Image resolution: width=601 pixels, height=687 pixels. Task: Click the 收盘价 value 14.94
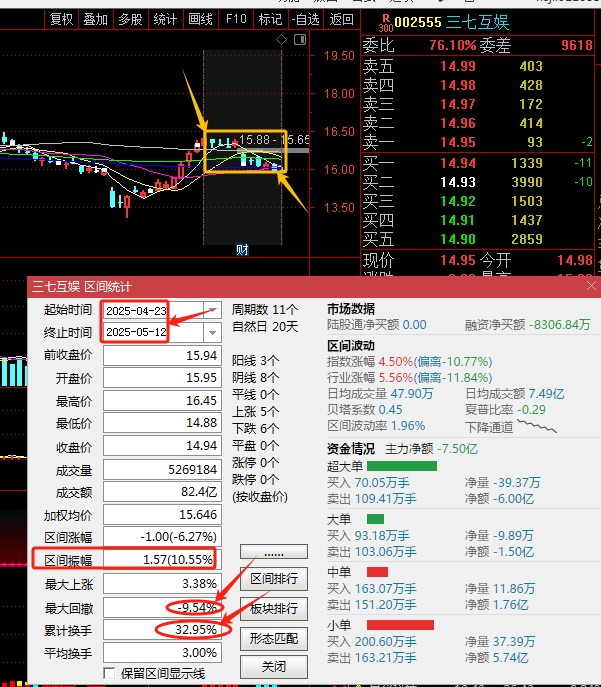pyautogui.click(x=163, y=446)
